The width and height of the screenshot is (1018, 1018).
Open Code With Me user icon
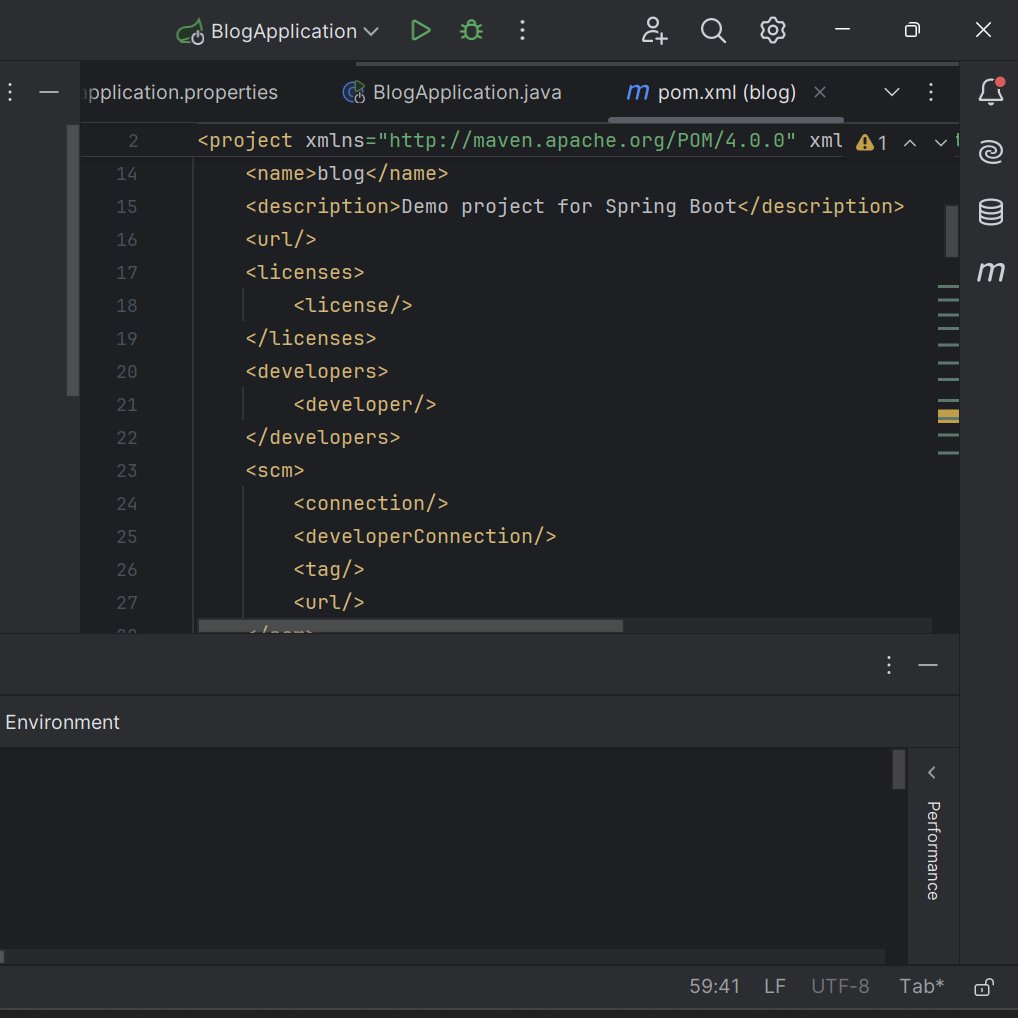654,31
